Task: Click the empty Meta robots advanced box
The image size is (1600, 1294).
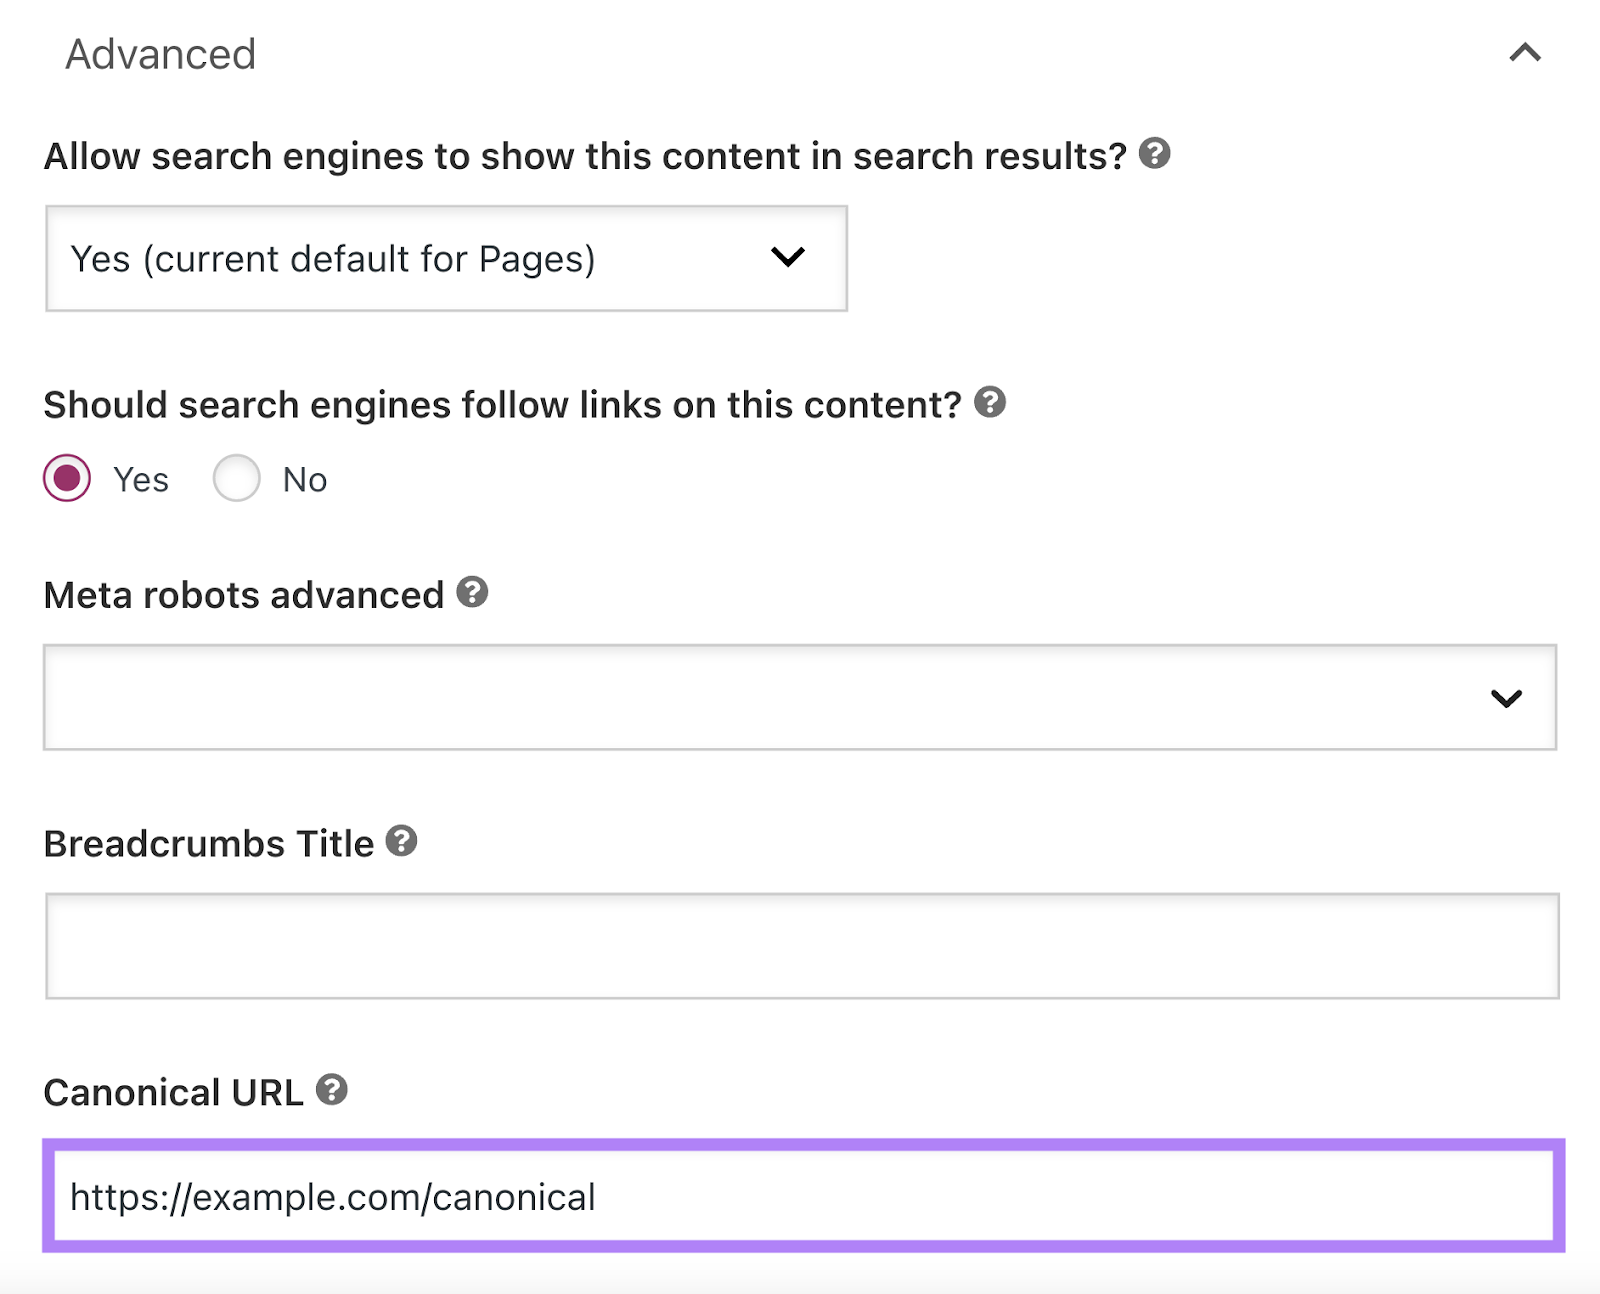Action: tap(700, 698)
